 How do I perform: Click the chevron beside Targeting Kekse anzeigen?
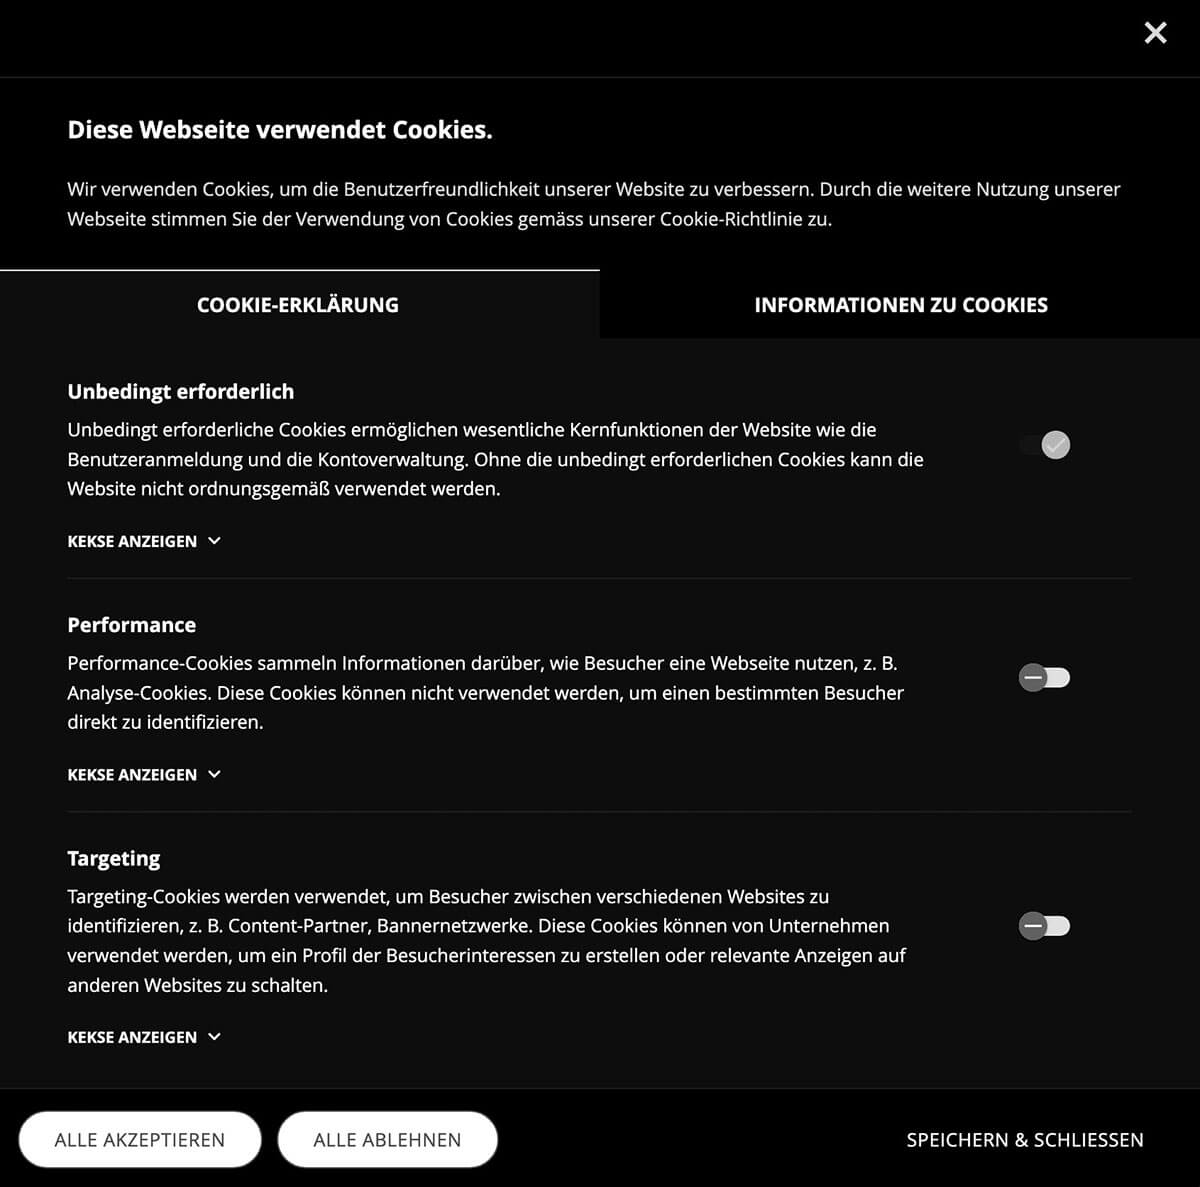click(214, 1037)
